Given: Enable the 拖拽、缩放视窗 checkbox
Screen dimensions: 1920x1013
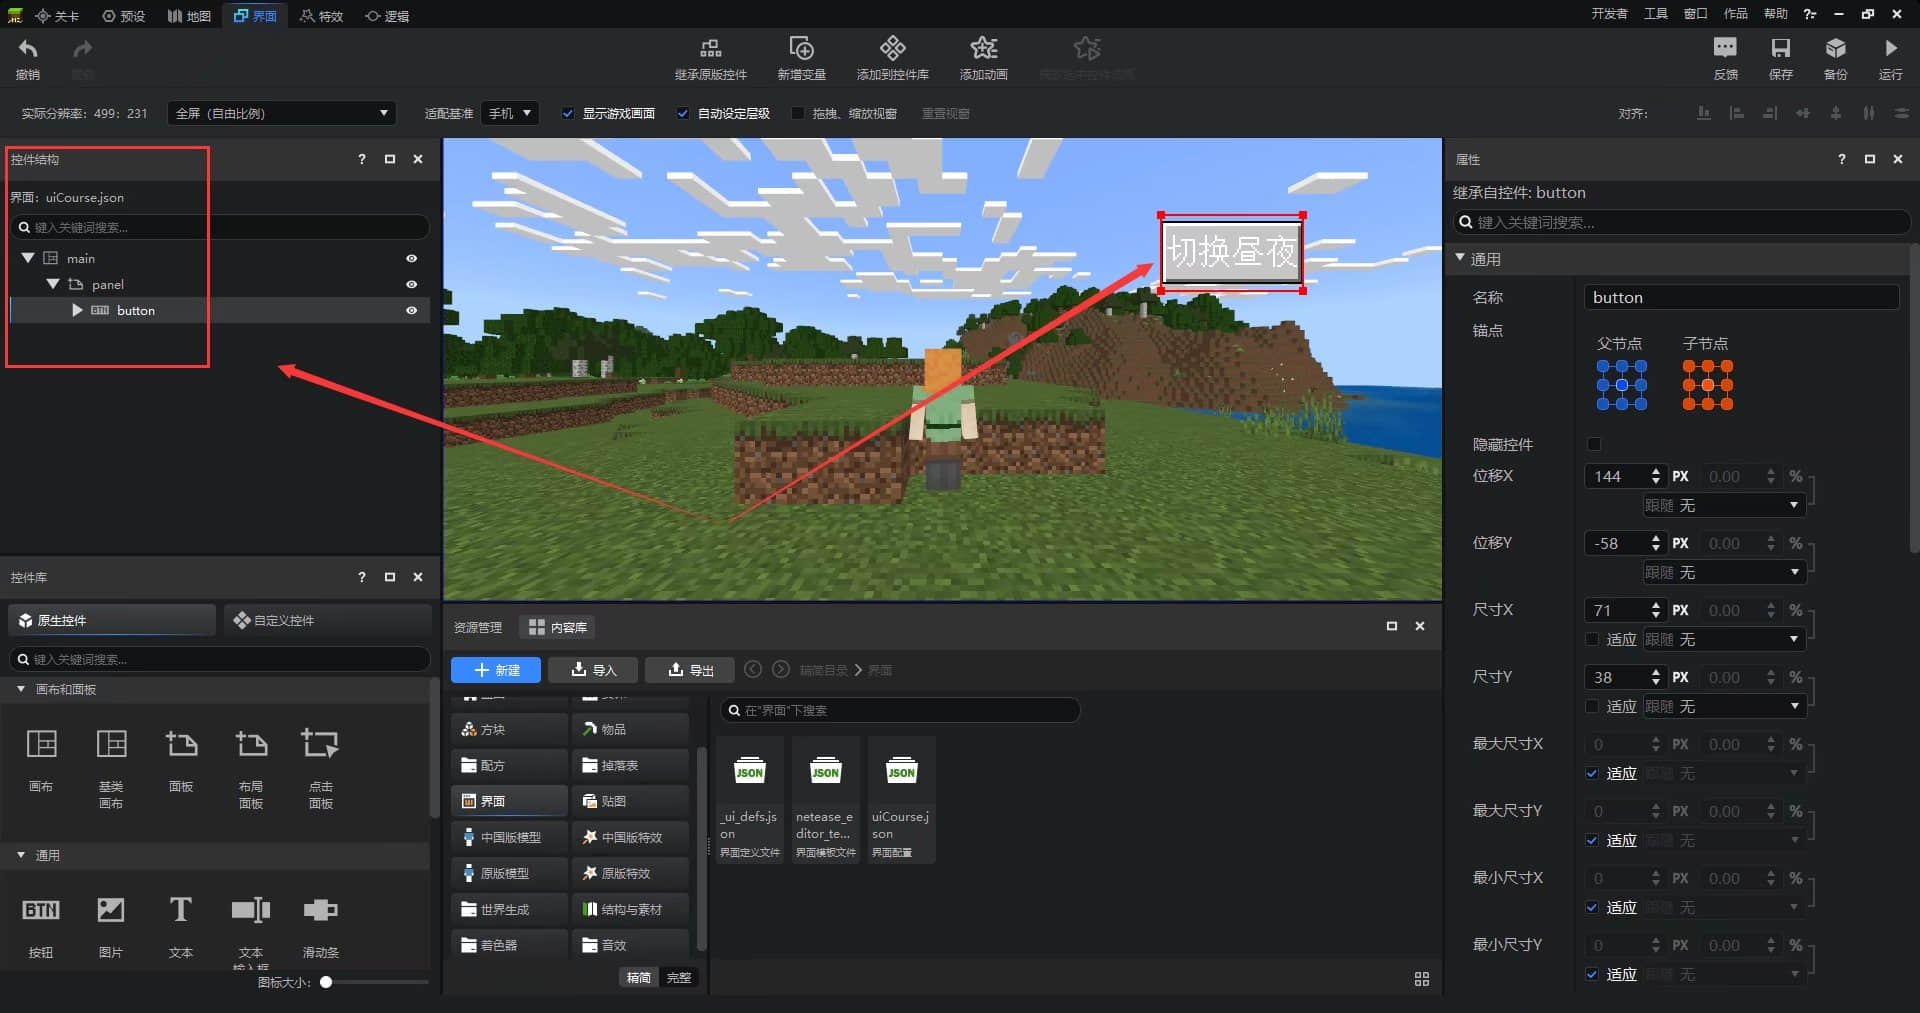Looking at the screenshot, I should (798, 114).
